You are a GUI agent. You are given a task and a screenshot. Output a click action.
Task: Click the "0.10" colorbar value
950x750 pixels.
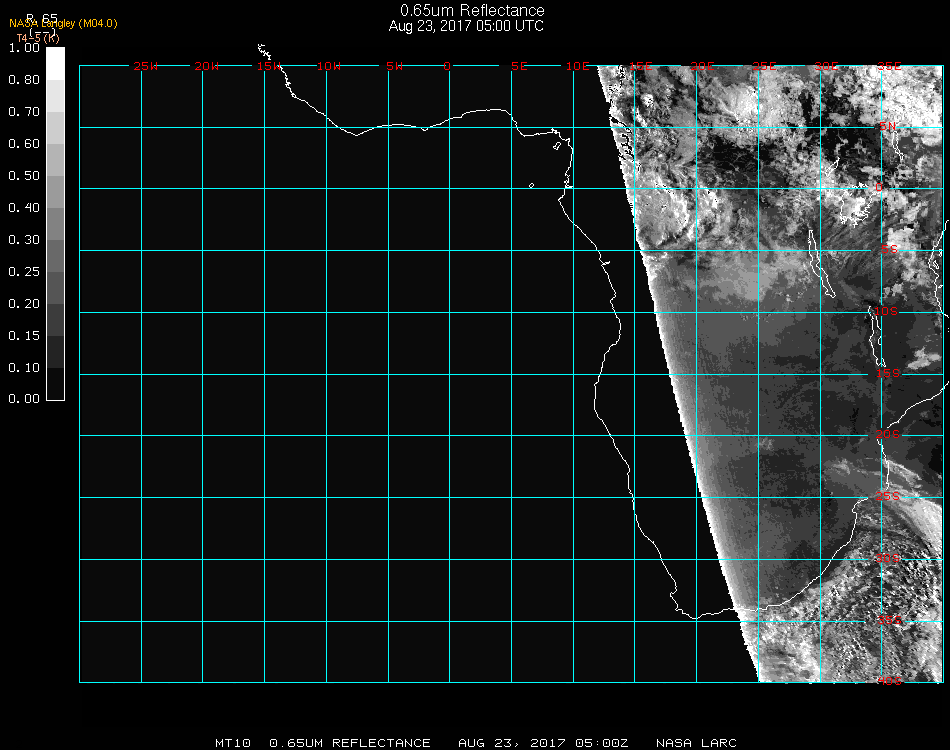[x=24, y=368]
